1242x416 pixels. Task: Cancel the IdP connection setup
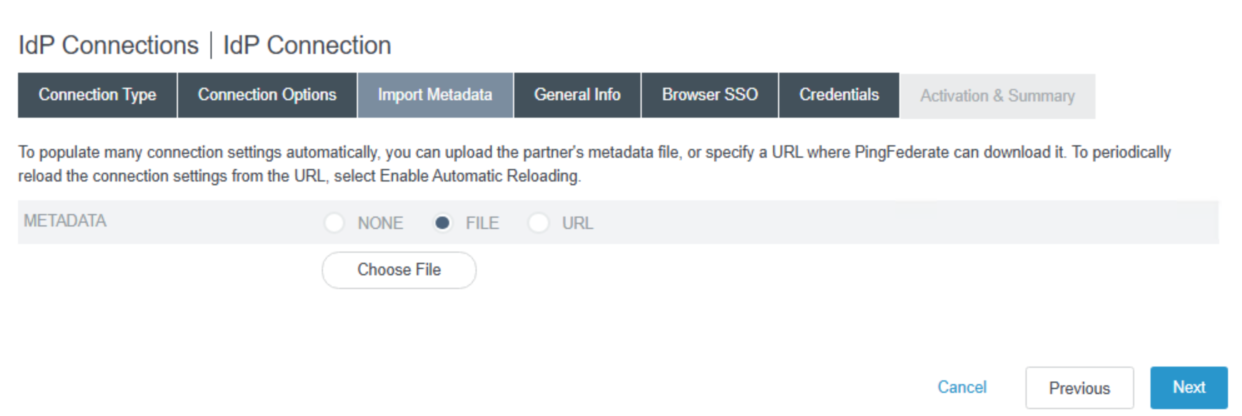click(962, 387)
